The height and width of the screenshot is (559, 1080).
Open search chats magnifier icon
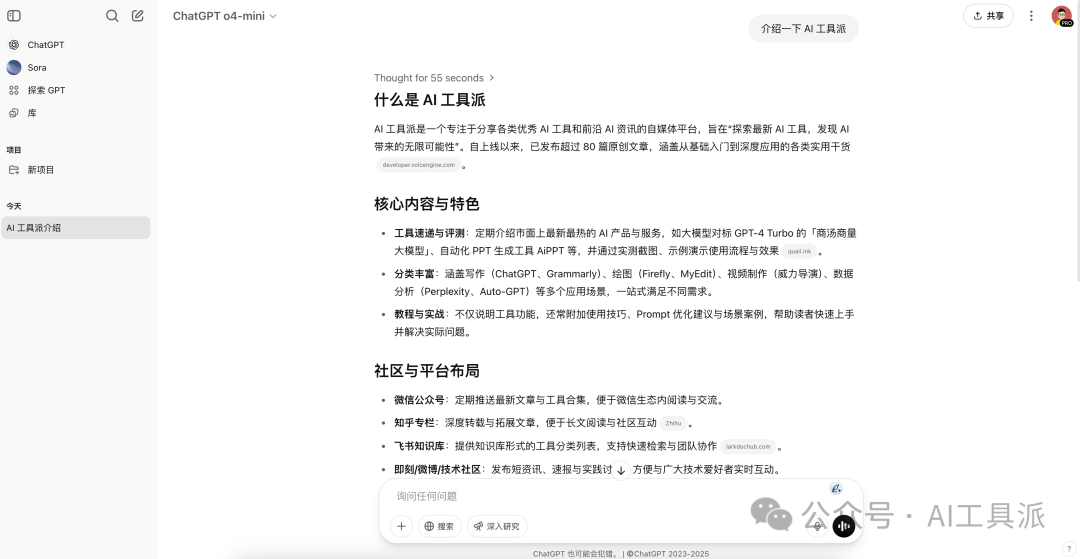[x=112, y=16]
